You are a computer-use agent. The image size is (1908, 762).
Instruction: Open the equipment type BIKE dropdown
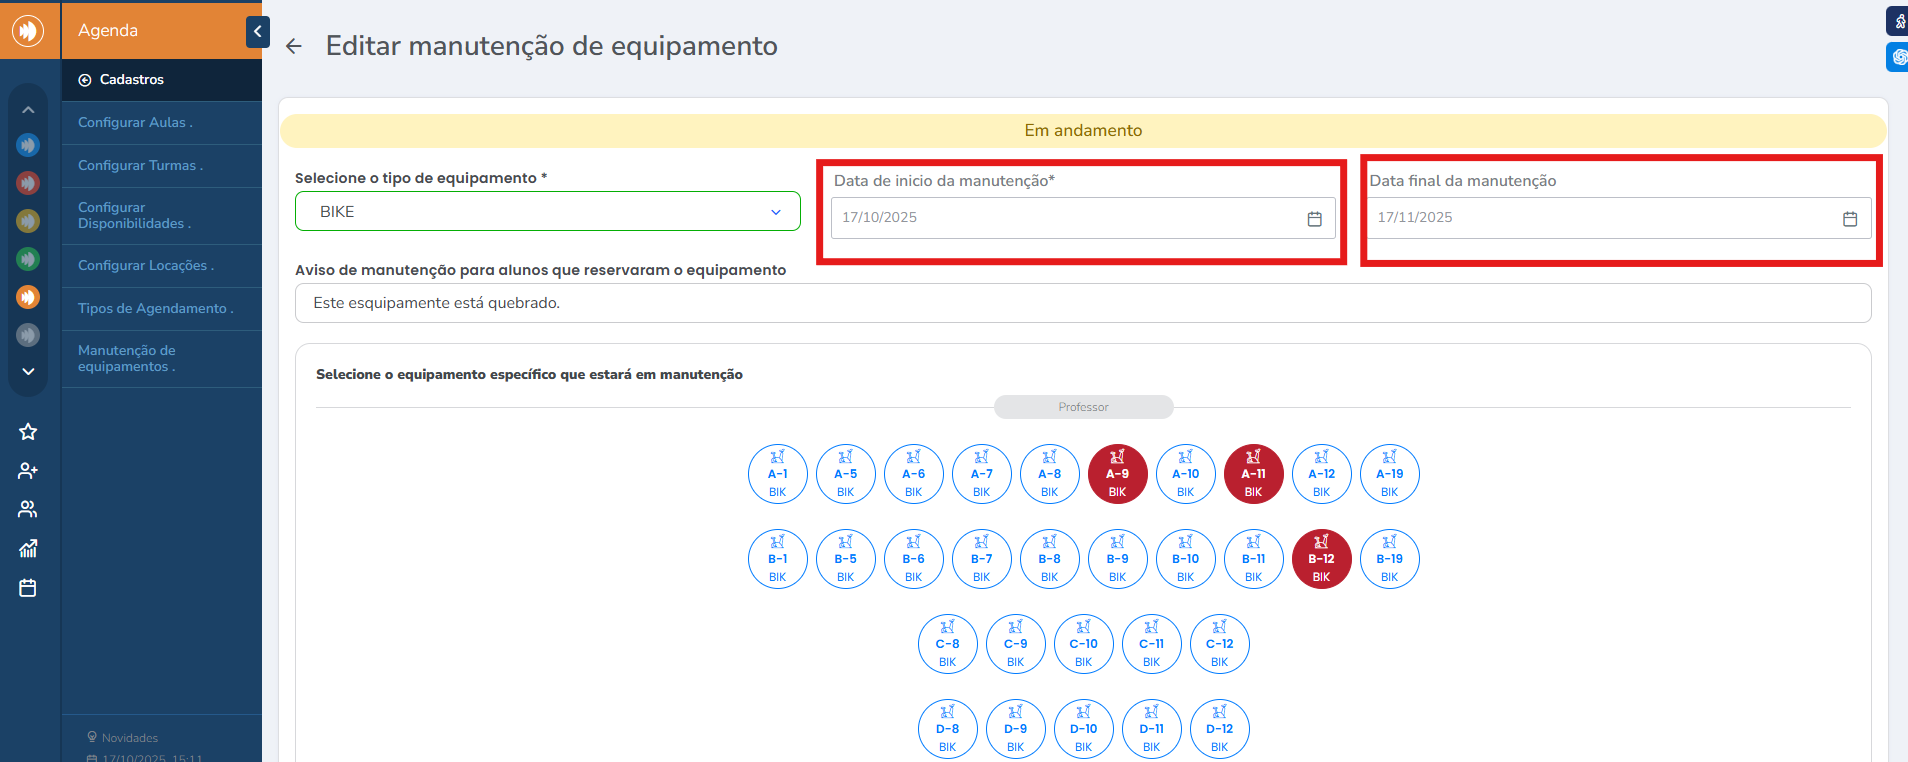(547, 212)
